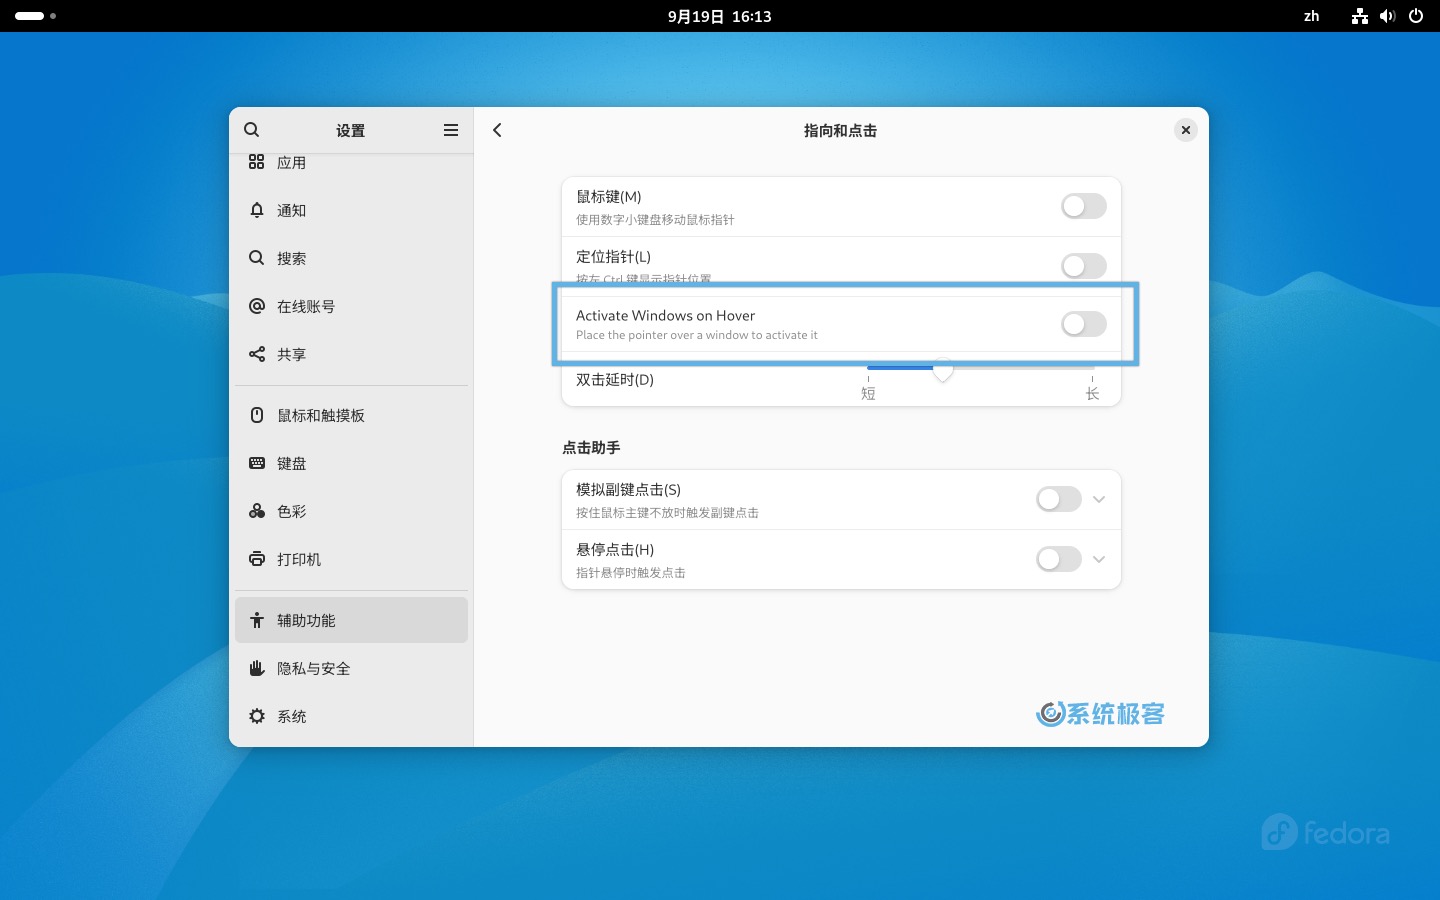The height and width of the screenshot is (900, 1440).
Task: Toggle the 模拟副键点击(S) switch
Action: 1059,499
